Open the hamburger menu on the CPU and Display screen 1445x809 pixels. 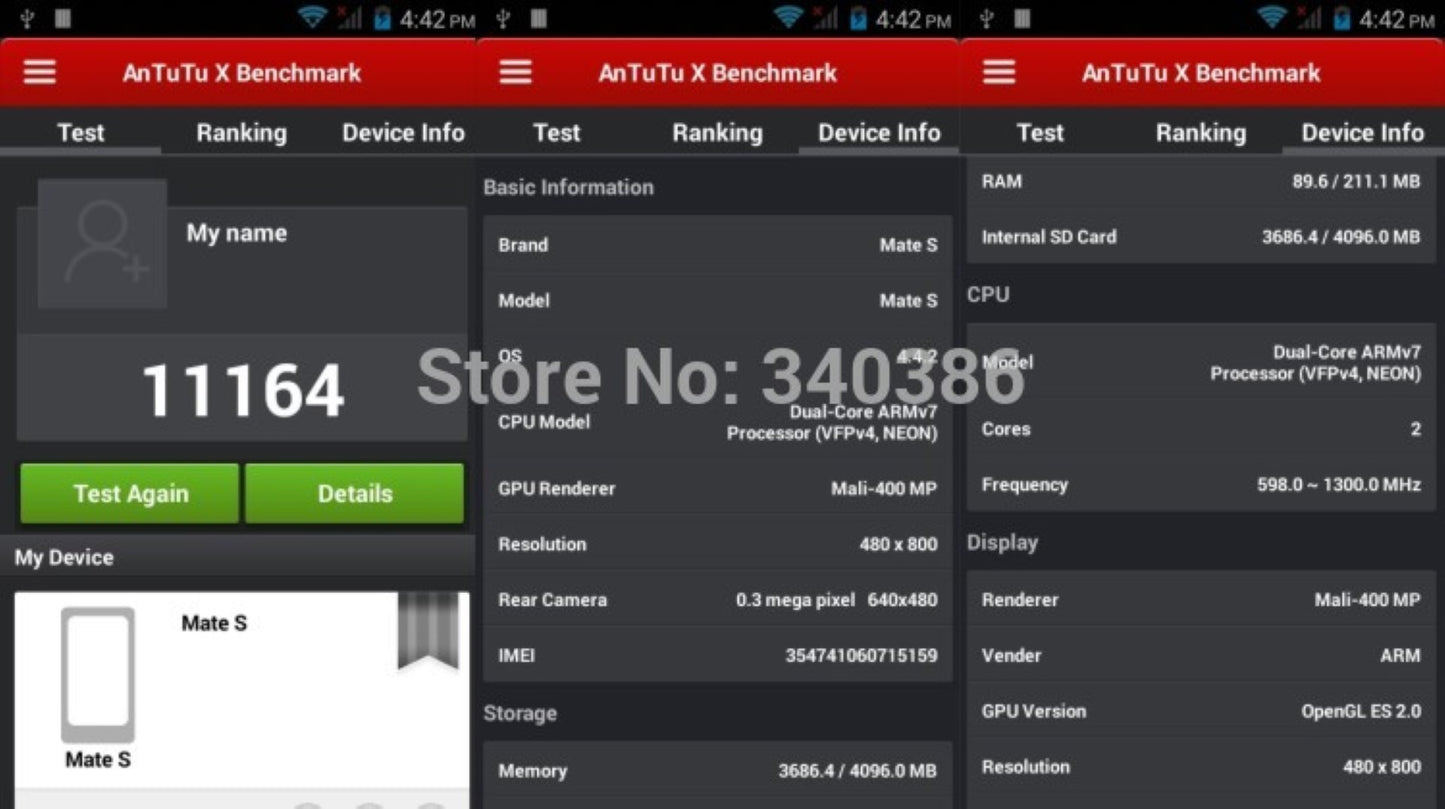[999, 72]
